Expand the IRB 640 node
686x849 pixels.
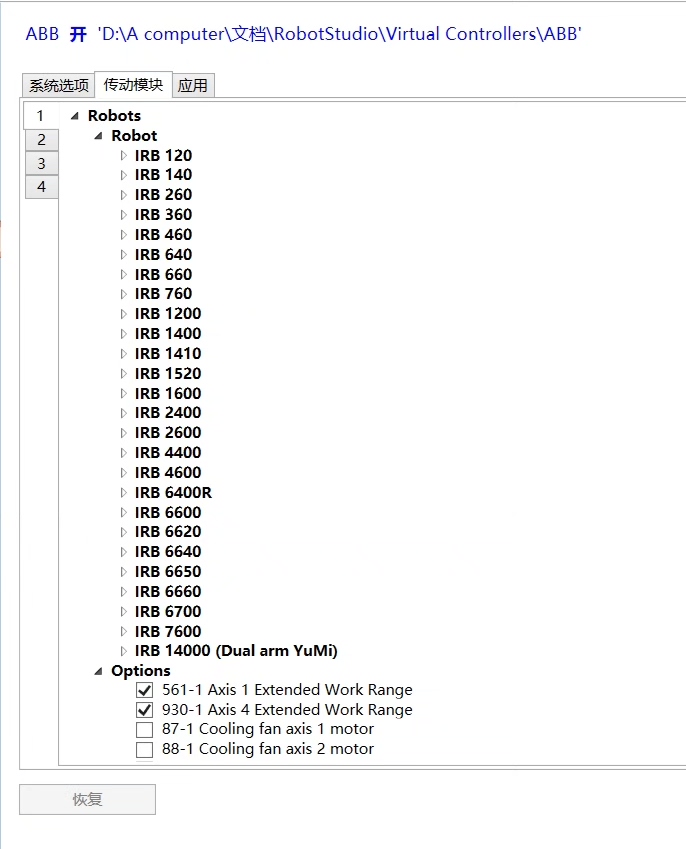123,254
